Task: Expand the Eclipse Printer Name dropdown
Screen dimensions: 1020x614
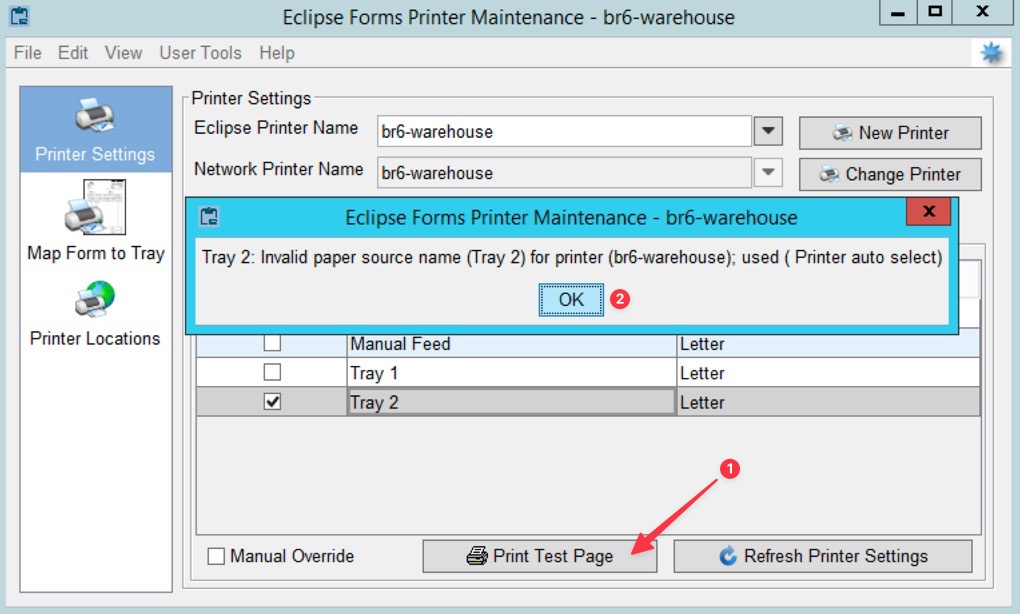Action: pyautogui.click(x=768, y=131)
